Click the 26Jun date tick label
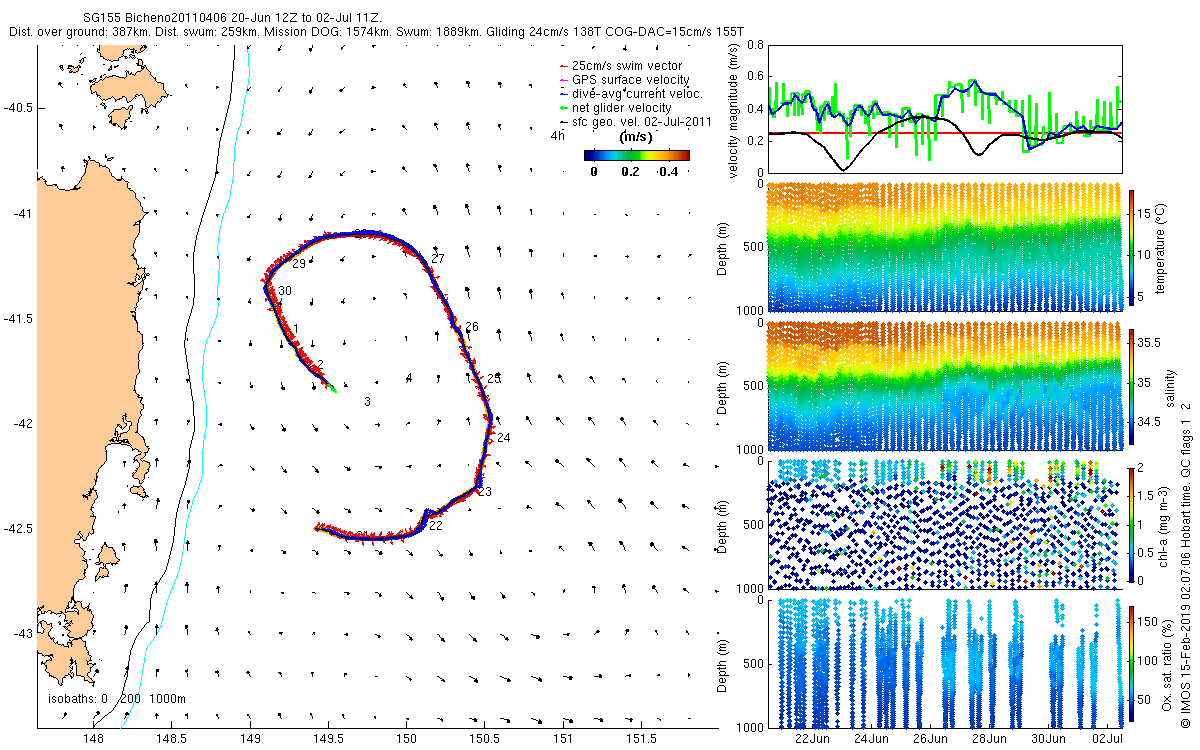 [930, 739]
